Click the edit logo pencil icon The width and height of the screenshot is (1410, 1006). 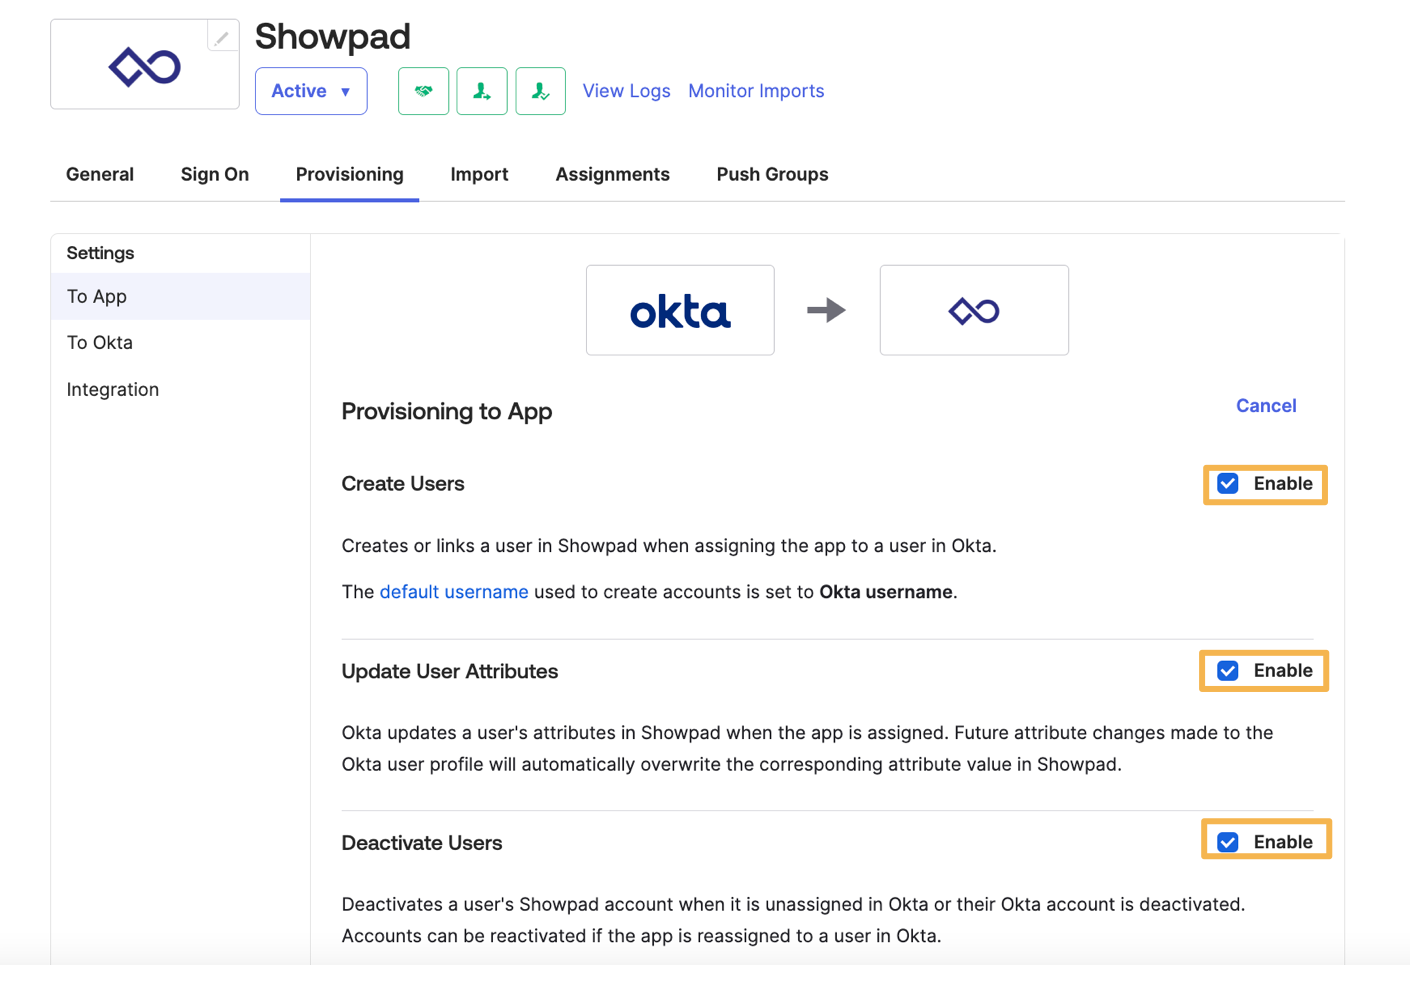pyautogui.click(x=222, y=38)
